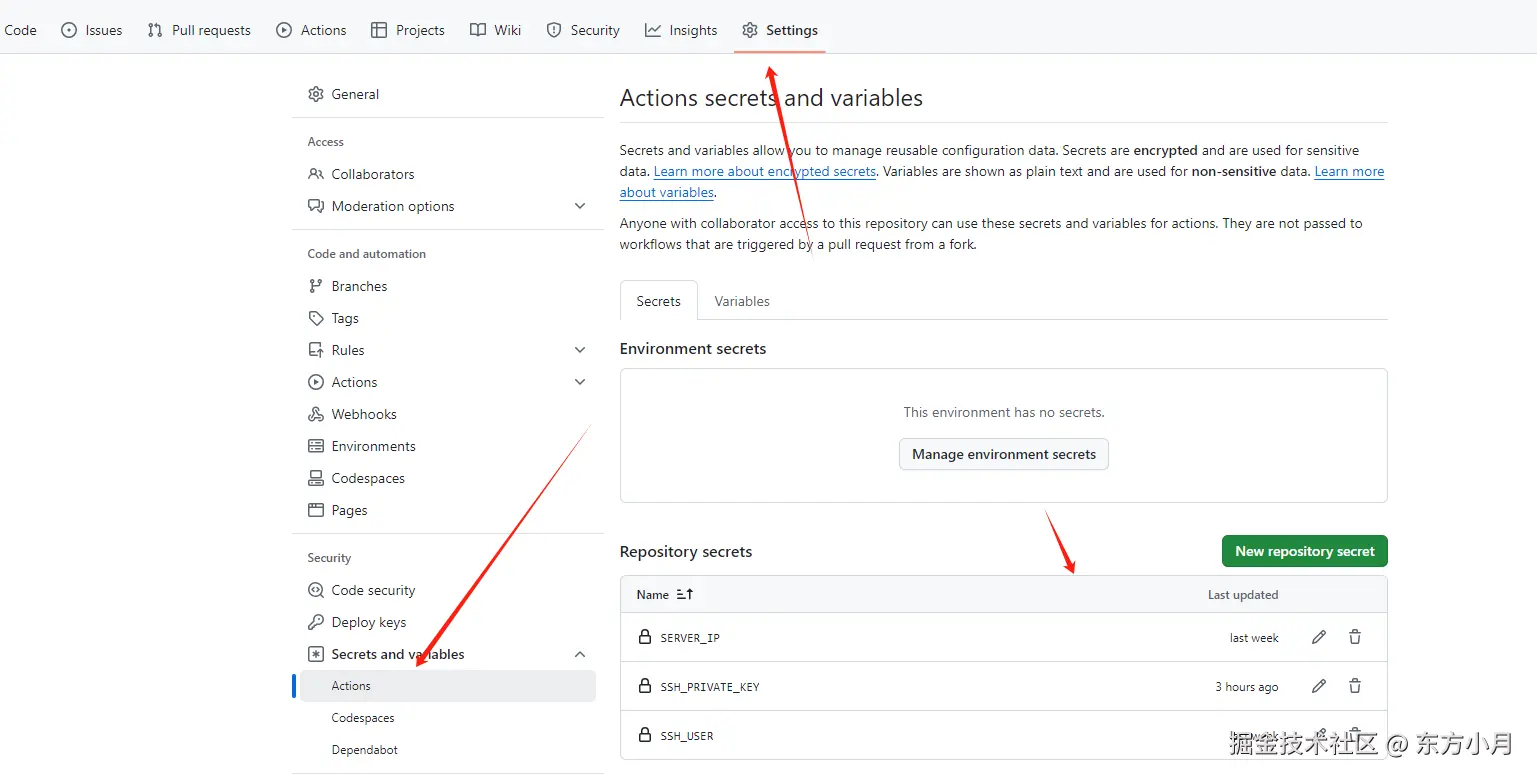Click Manage environment secrets button
The image size is (1537, 780).
pos(1003,454)
